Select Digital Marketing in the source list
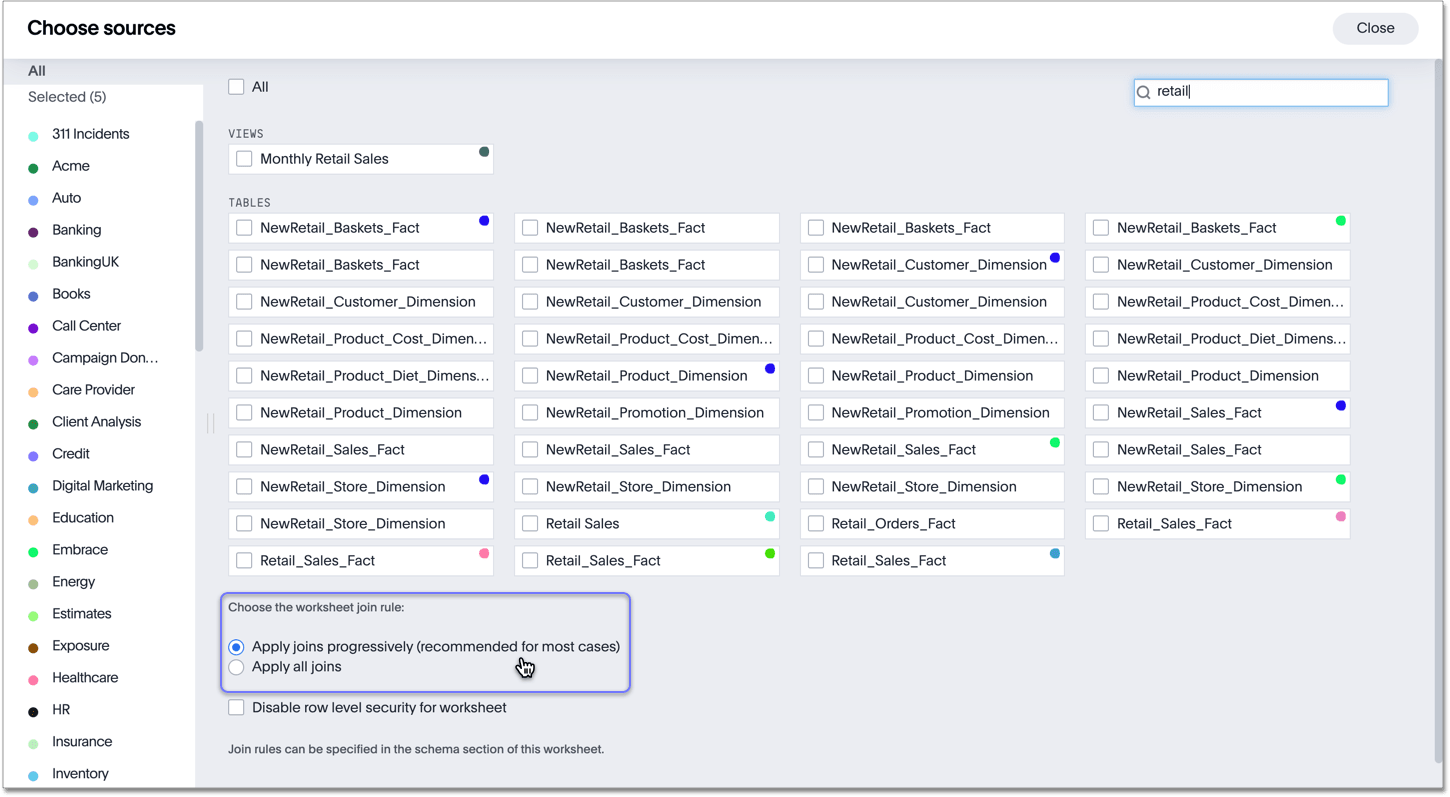1450x797 pixels. click(x=102, y=486)
